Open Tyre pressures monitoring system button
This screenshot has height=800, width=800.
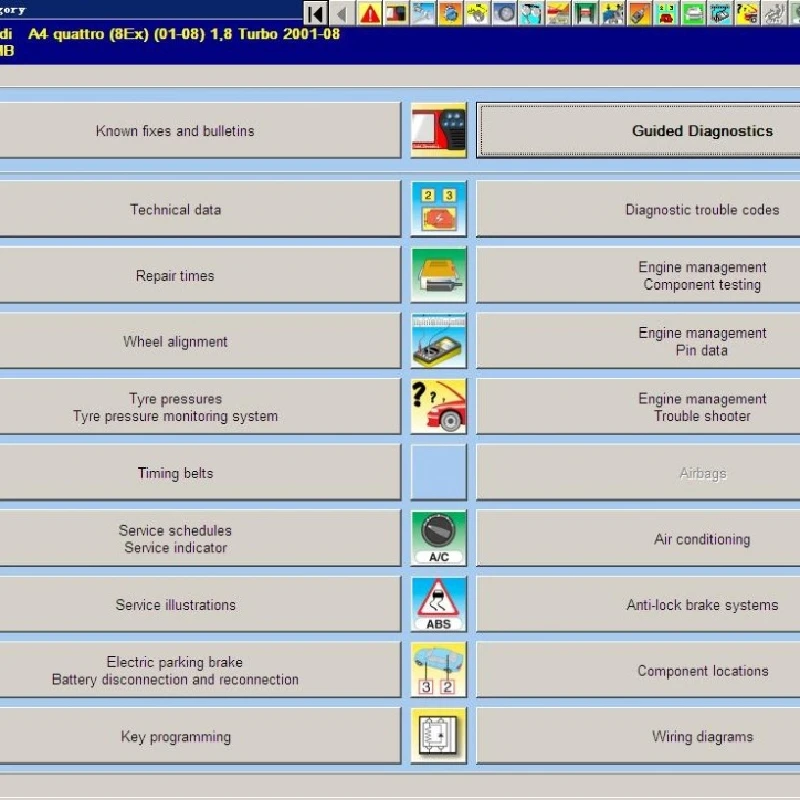200,407
